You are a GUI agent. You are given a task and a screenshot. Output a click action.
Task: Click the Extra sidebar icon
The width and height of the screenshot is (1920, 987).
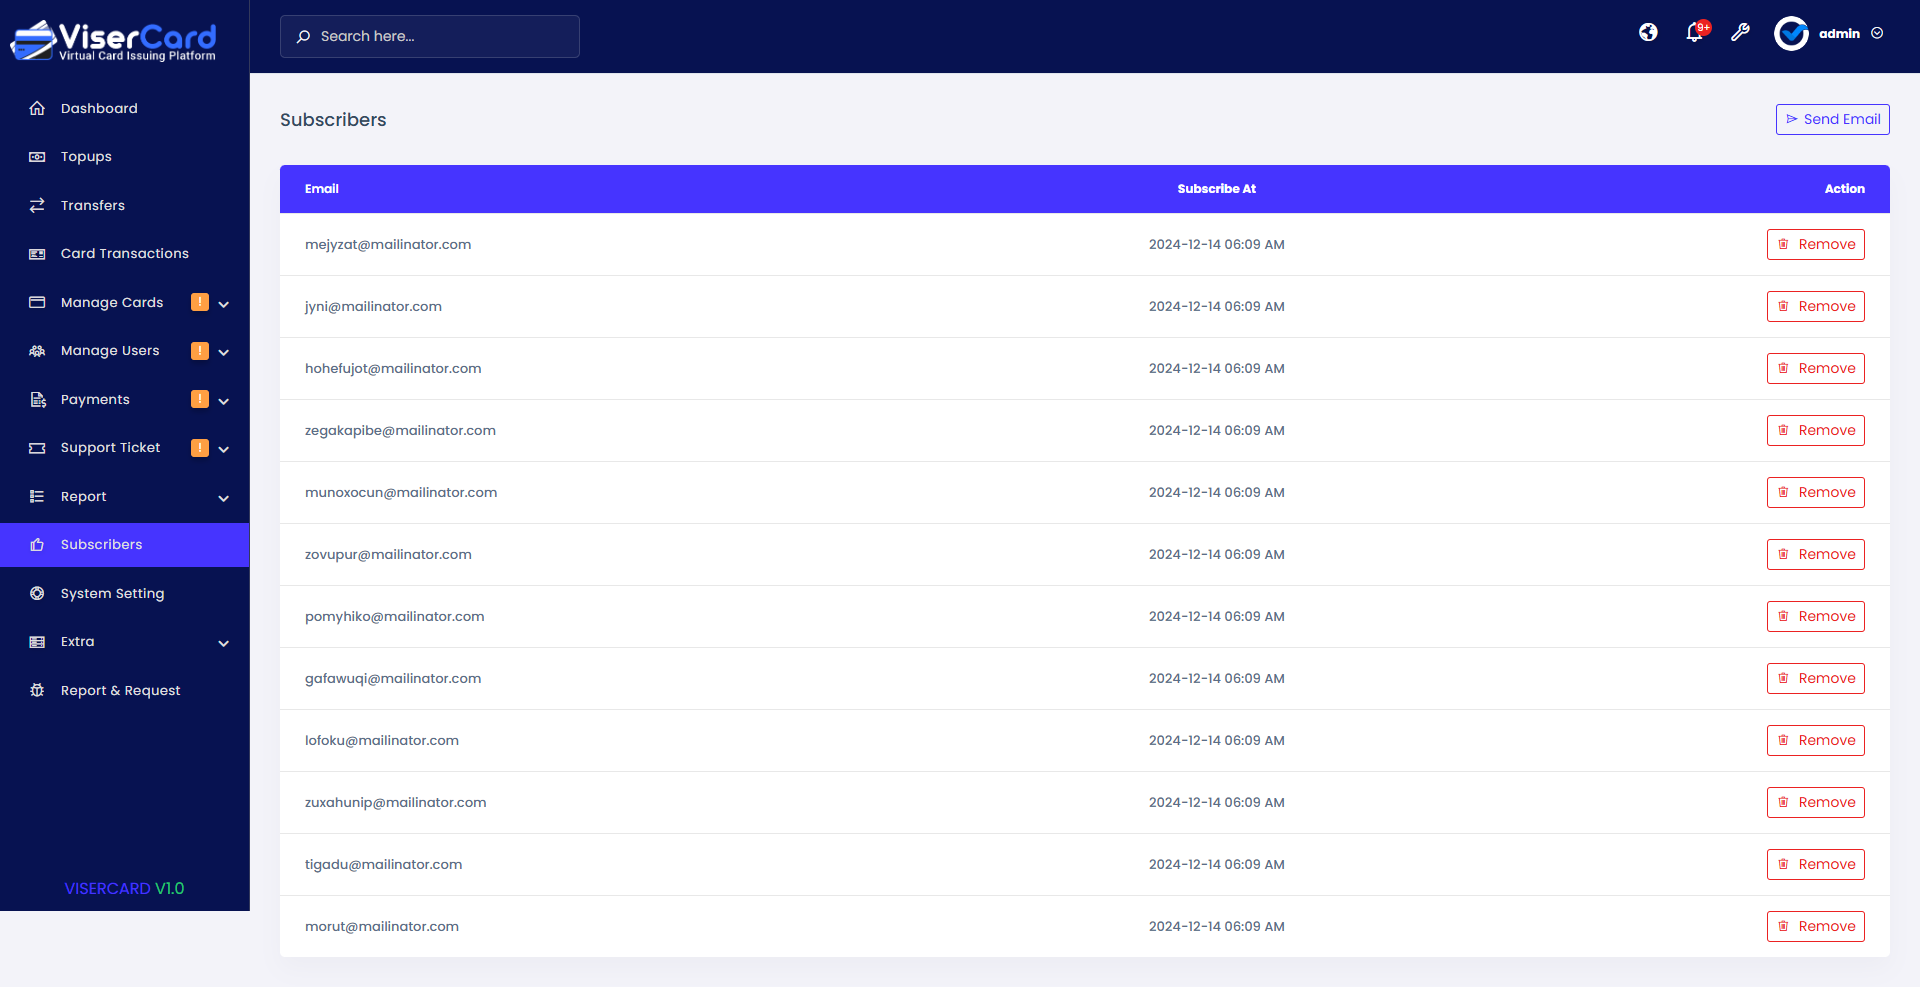(37, 642)
